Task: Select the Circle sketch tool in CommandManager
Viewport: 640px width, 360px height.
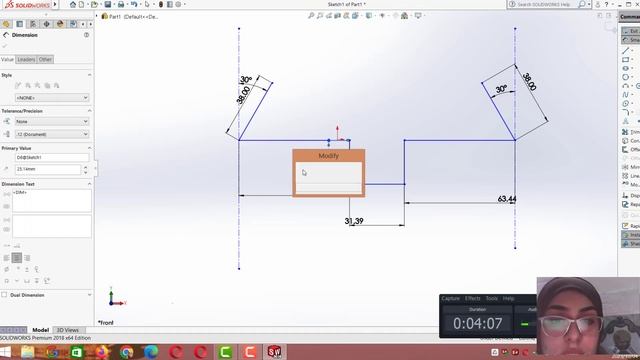Action: (x=626, y=77)
